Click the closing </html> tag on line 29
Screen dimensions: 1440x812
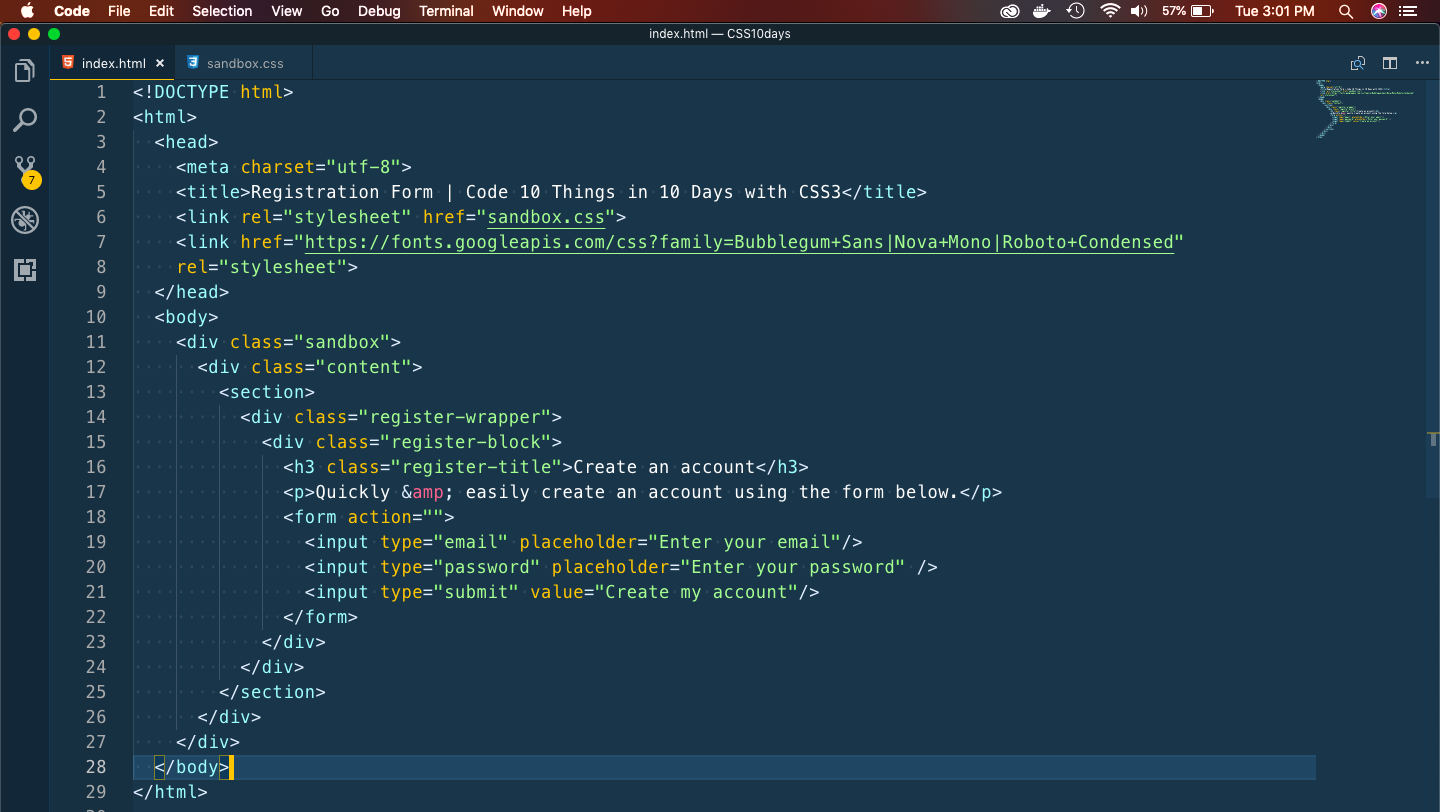(x=170, y=792)
